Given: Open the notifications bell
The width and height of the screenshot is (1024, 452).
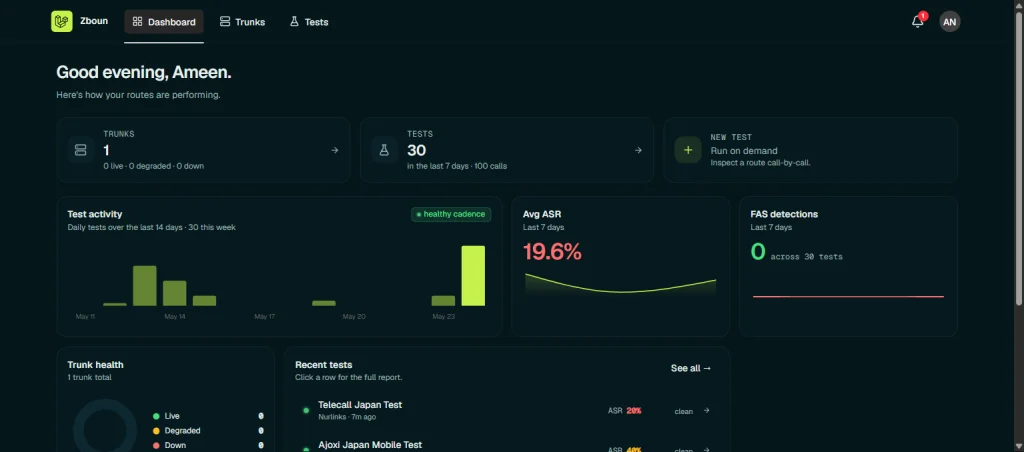Looking at the screenshot, I should [x=918, y=22].
